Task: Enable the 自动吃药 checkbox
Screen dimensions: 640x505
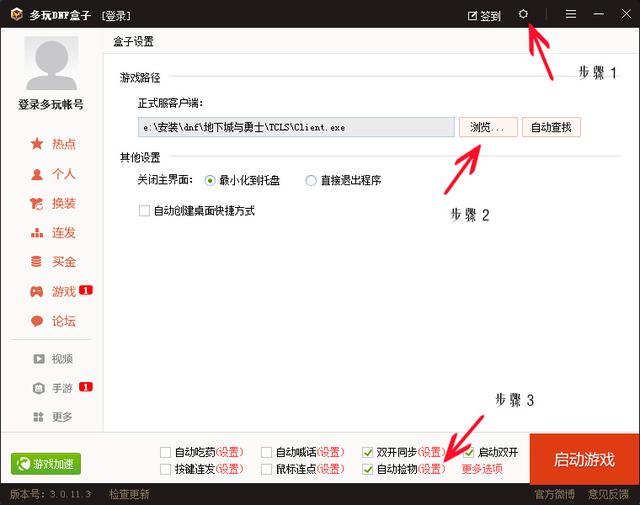Action: point(165,452)
